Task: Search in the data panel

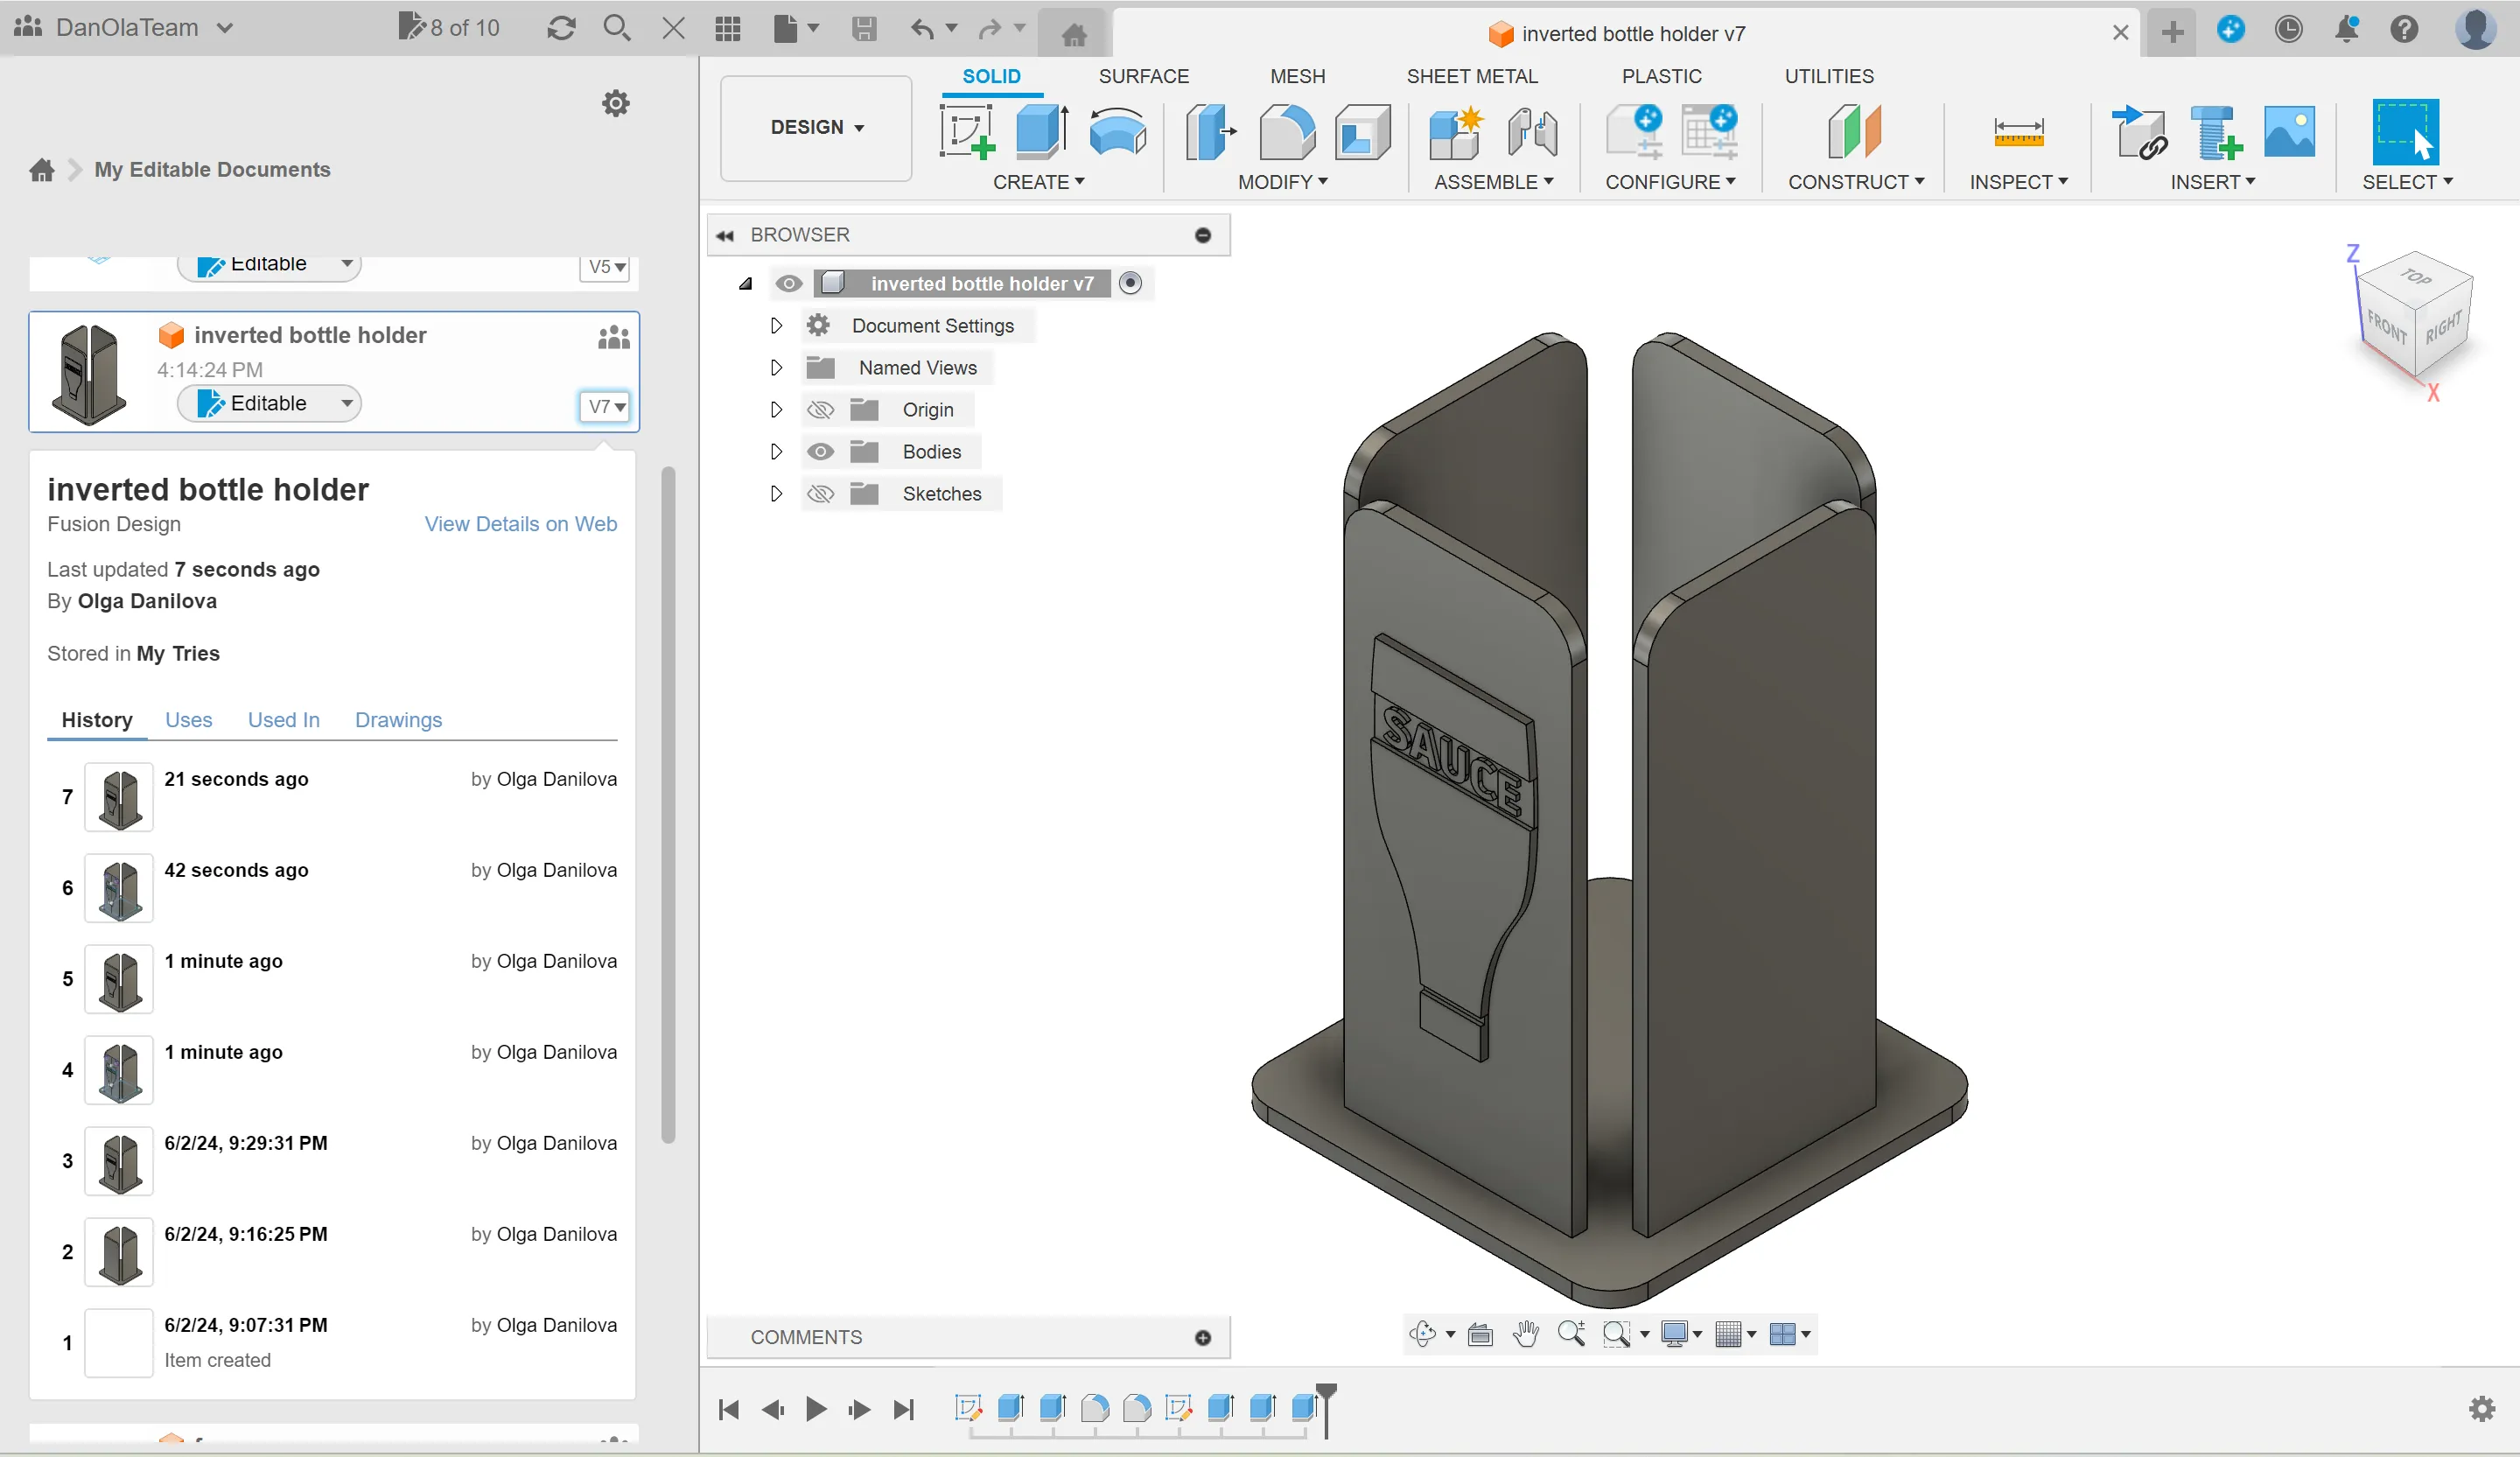Action: coord(617,28)
